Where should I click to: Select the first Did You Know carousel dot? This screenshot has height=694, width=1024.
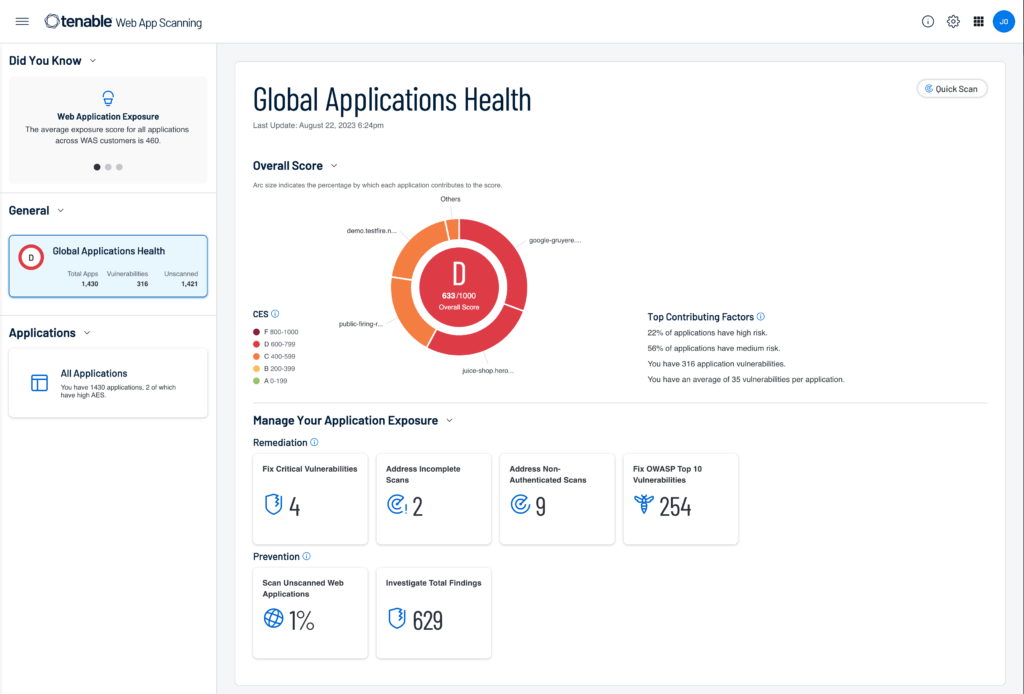click(x=97, y=167)
